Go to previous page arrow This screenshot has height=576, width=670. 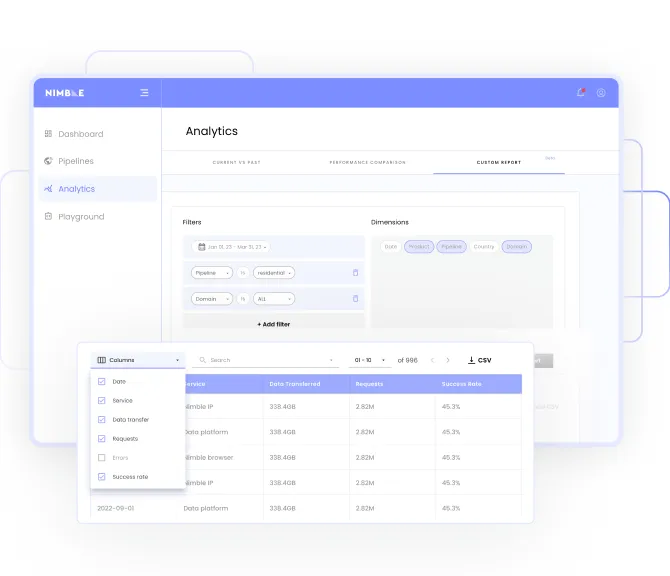coord(432,360)
